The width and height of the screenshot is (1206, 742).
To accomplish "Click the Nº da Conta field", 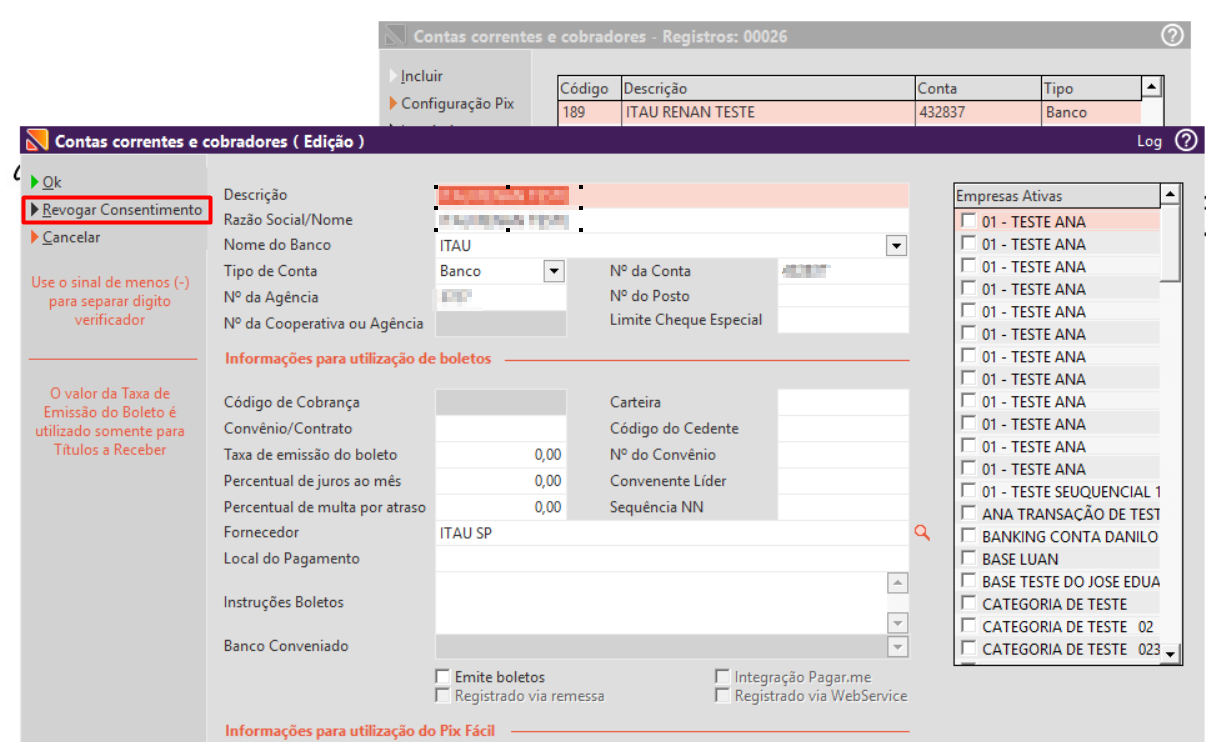I will pos(843,271).
